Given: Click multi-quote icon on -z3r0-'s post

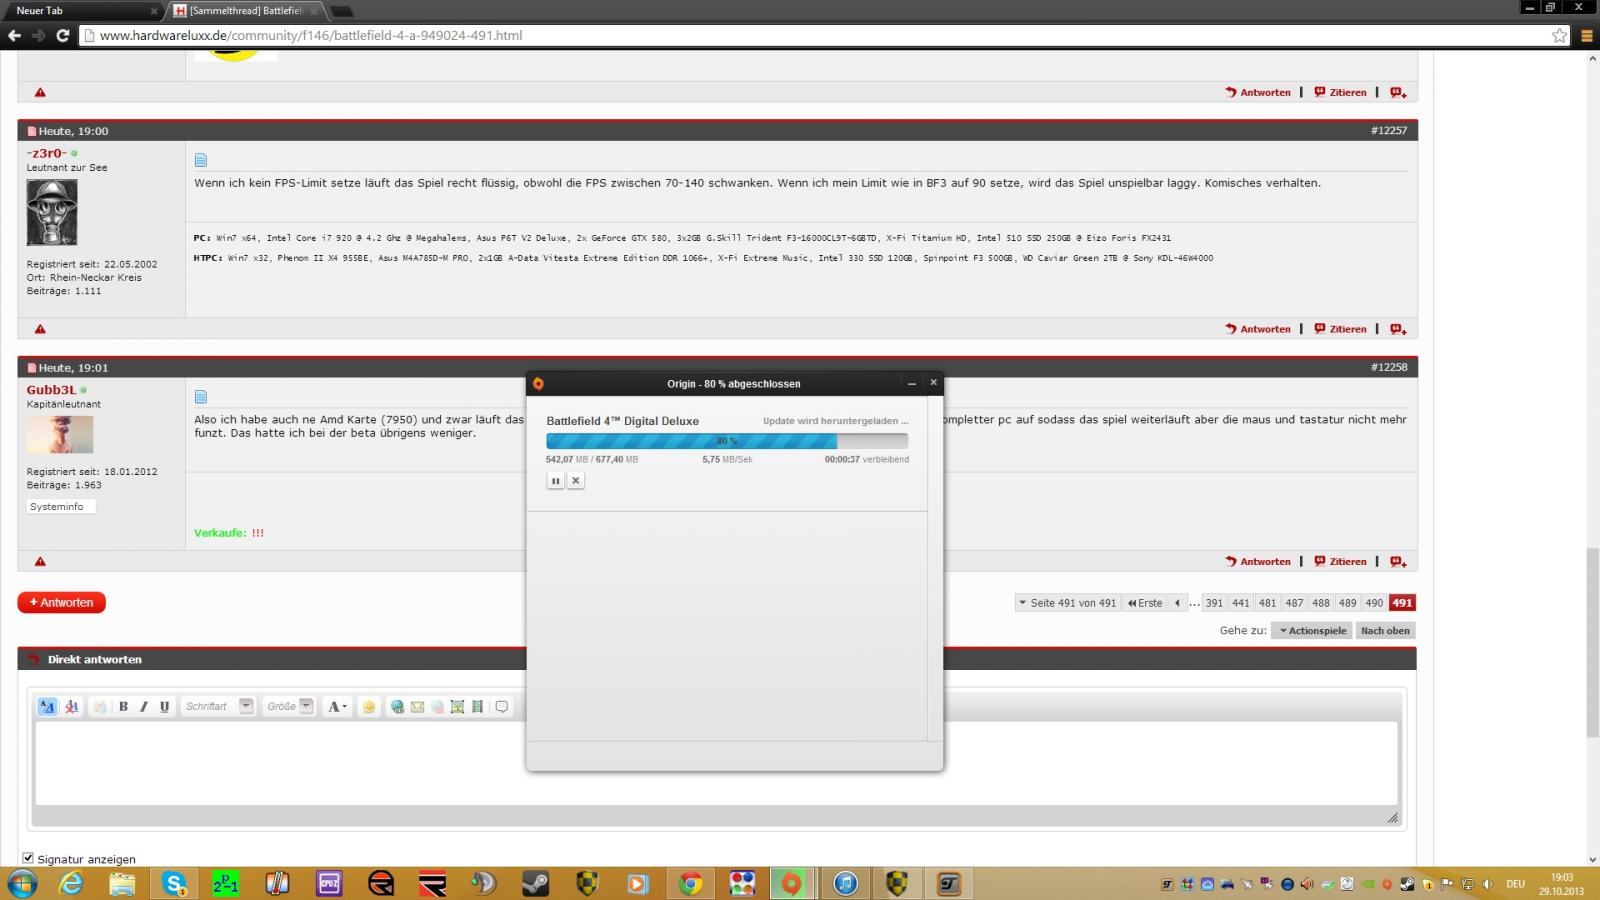Looking at the screenshot, I should (x=1398, y=329).
